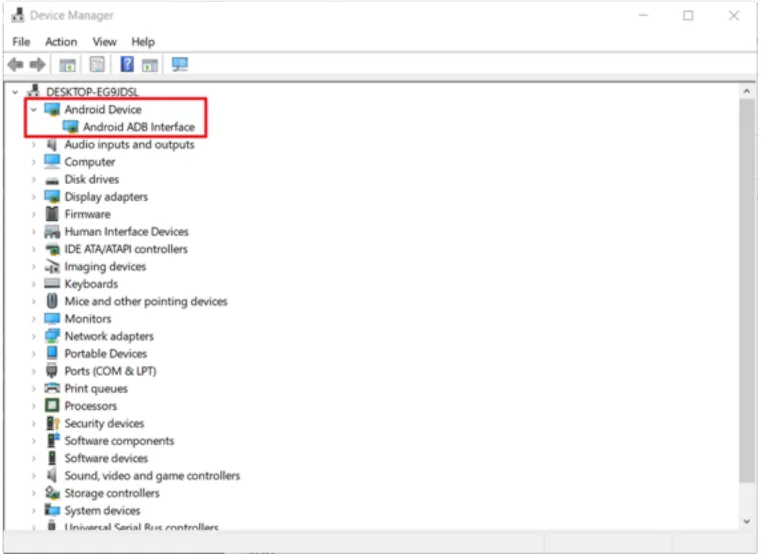Expand the Monitors category
Viewport: 762px width, 555px height.
pos(34,319)
